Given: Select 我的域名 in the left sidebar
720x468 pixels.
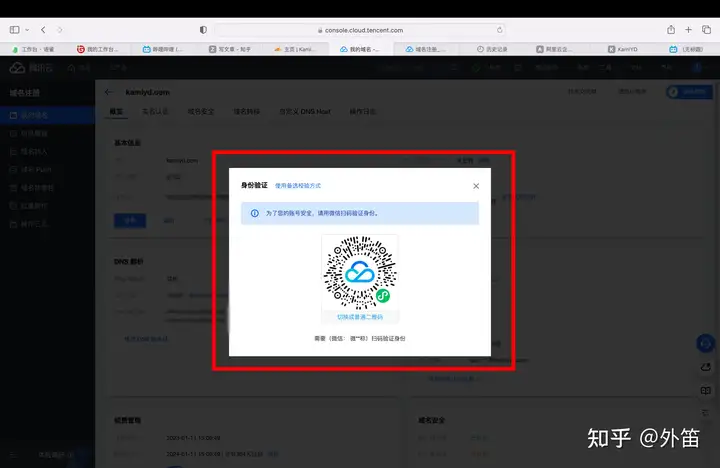Looking at the screenshot, I should (47, 115).
